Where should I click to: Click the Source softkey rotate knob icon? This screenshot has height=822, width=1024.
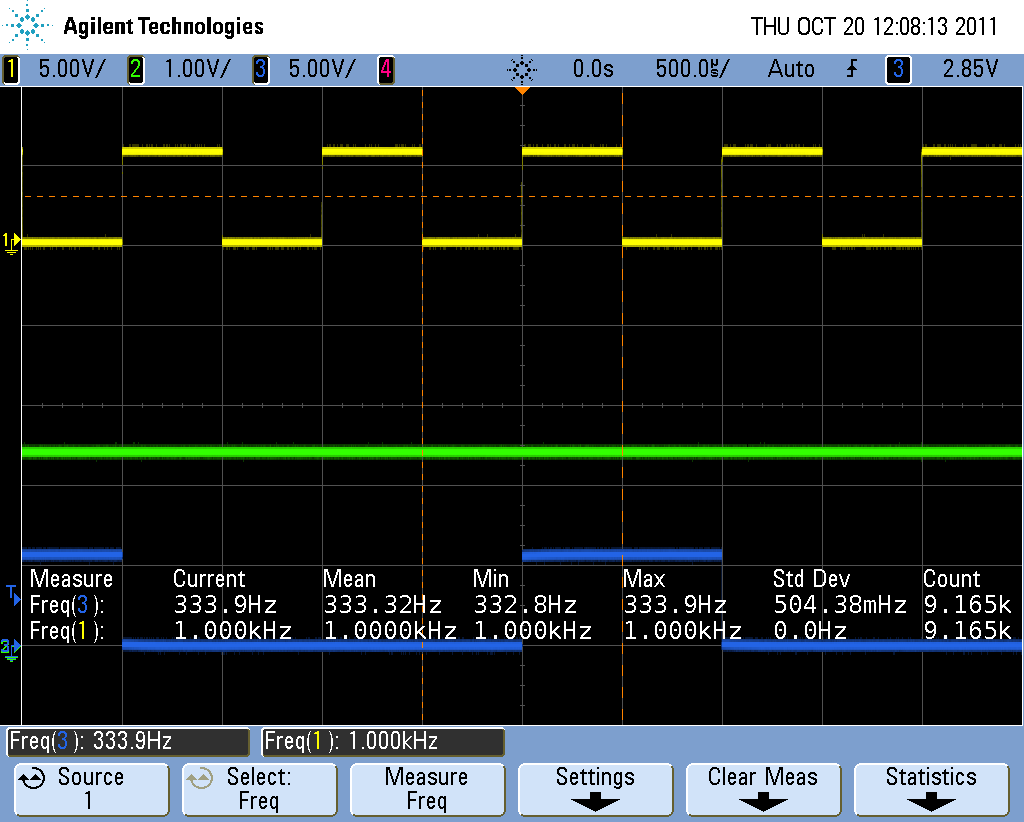31,778
